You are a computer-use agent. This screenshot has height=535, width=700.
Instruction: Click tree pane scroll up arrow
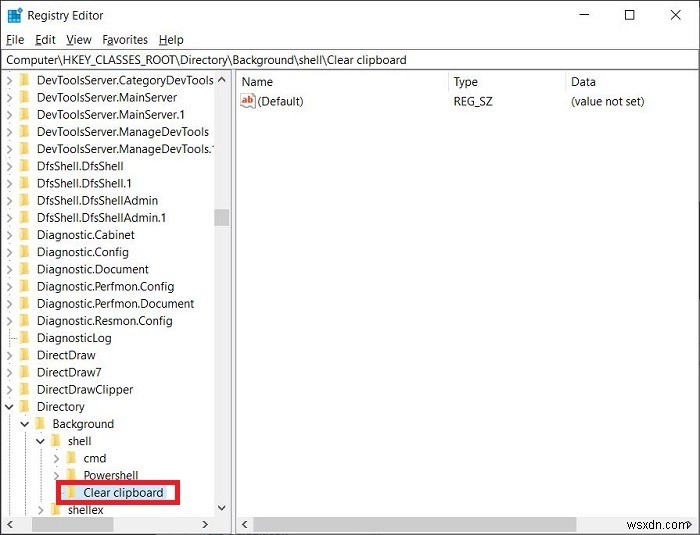pos(221,80)
